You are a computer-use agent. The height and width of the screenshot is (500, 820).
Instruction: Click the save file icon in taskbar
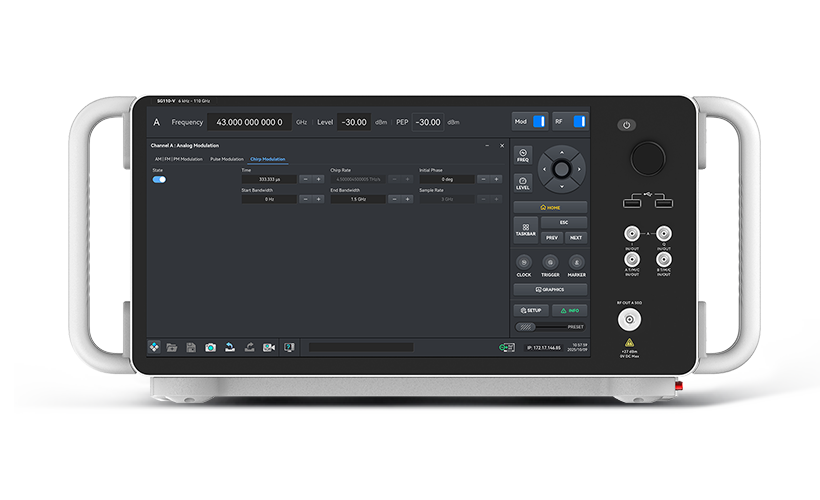click(191, 347)
